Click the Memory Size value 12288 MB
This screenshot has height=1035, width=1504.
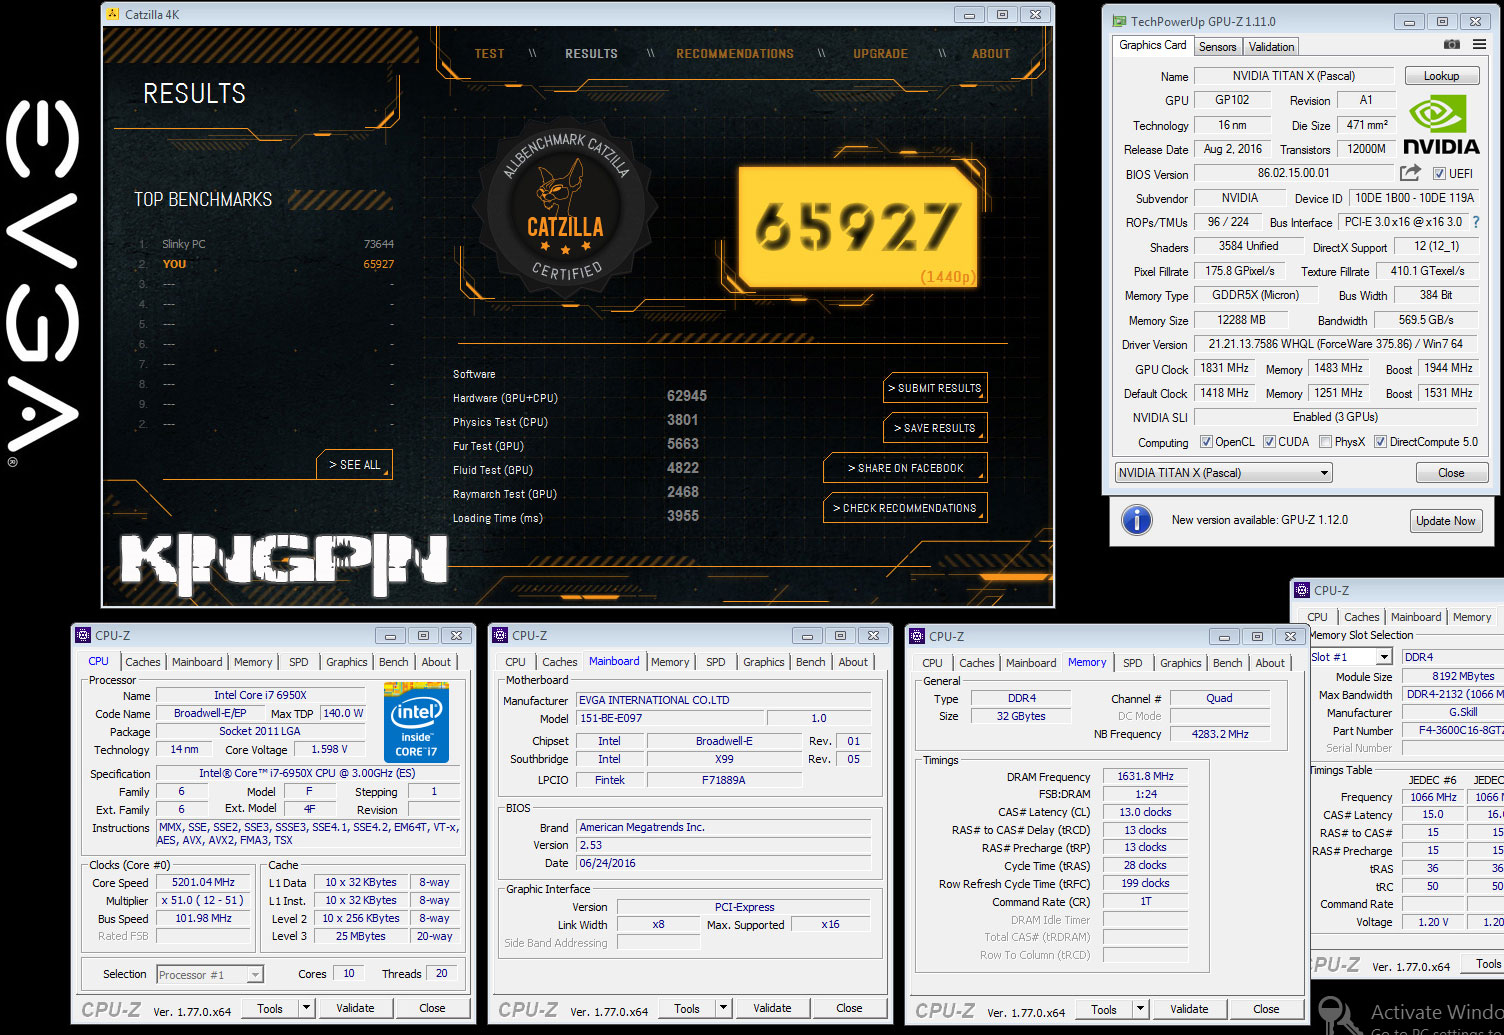pos(1241,320)
